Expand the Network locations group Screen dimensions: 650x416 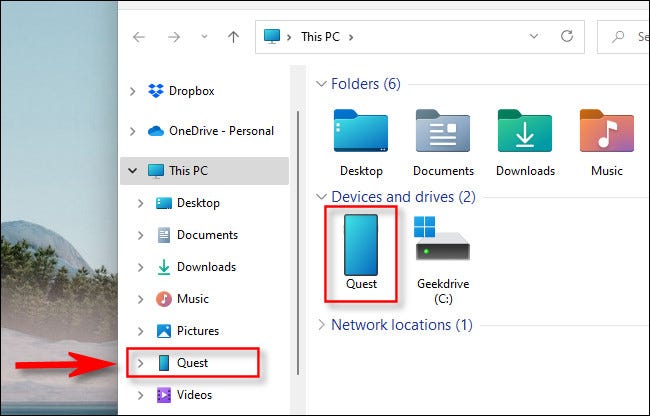tap(321, 324)
